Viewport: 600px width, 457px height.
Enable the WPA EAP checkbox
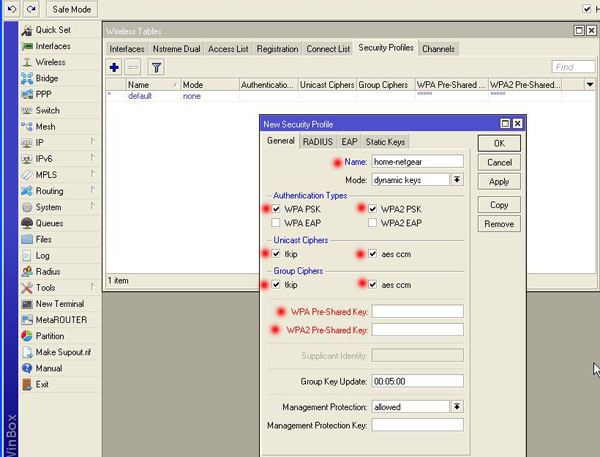276,223
